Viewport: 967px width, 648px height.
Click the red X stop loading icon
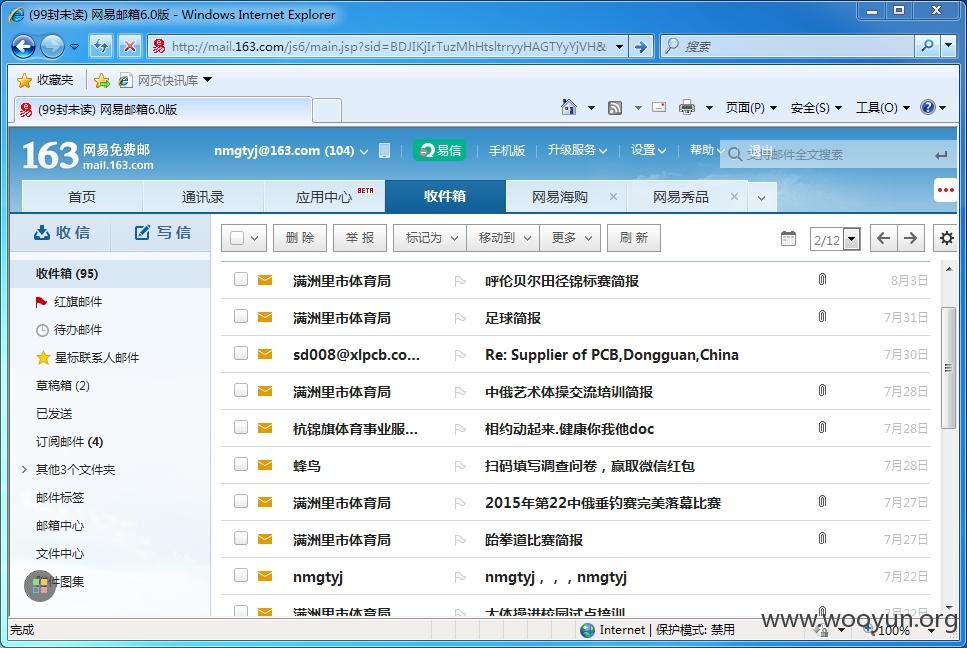point(130,46)
